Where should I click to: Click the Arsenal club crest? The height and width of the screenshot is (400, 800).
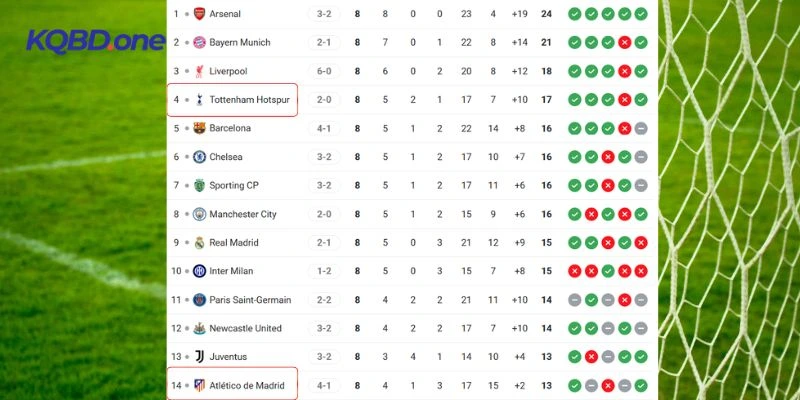tap(199, 14)
